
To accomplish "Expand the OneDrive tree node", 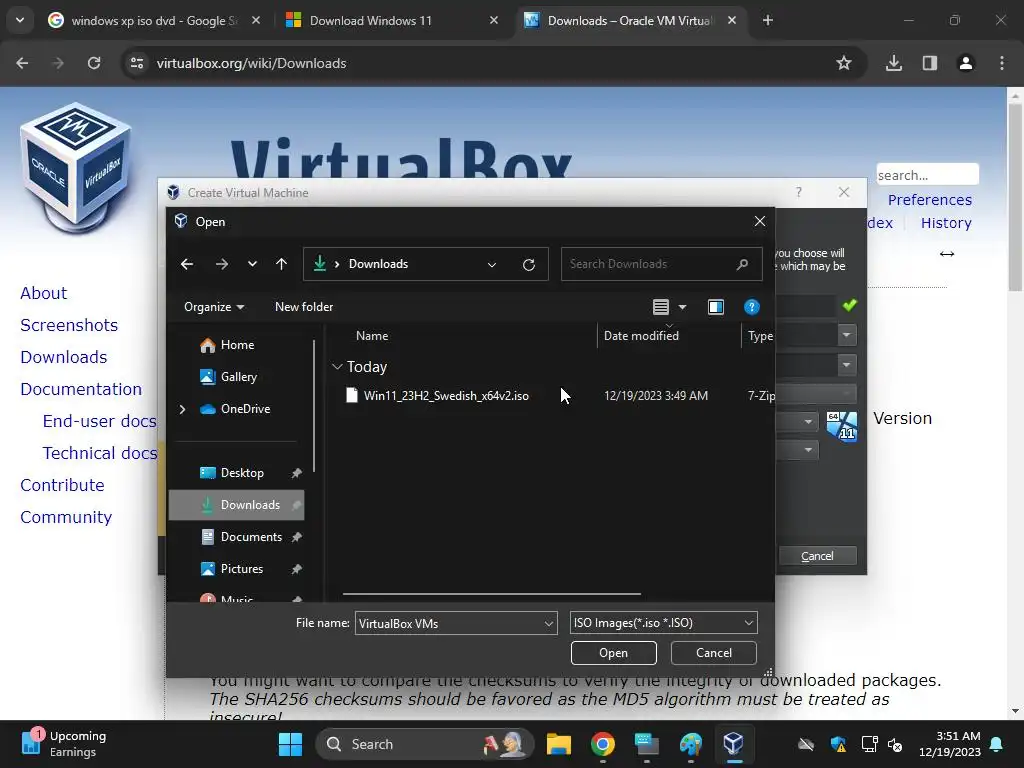I will tap(182, 409).
